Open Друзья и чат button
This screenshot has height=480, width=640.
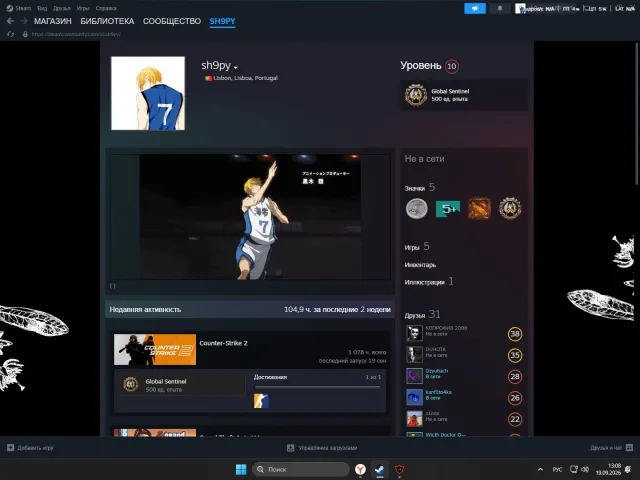pyautogui.click(x=611, y=448)
